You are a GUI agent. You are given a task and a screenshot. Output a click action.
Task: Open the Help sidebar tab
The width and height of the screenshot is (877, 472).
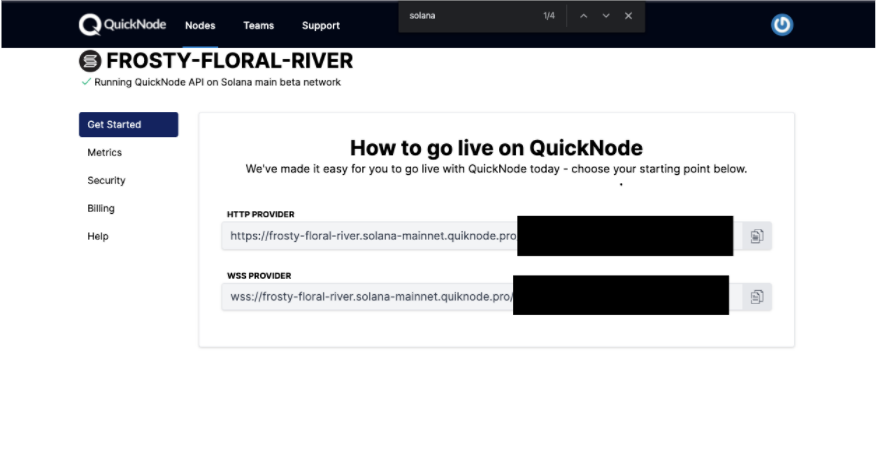pos(98,236)
